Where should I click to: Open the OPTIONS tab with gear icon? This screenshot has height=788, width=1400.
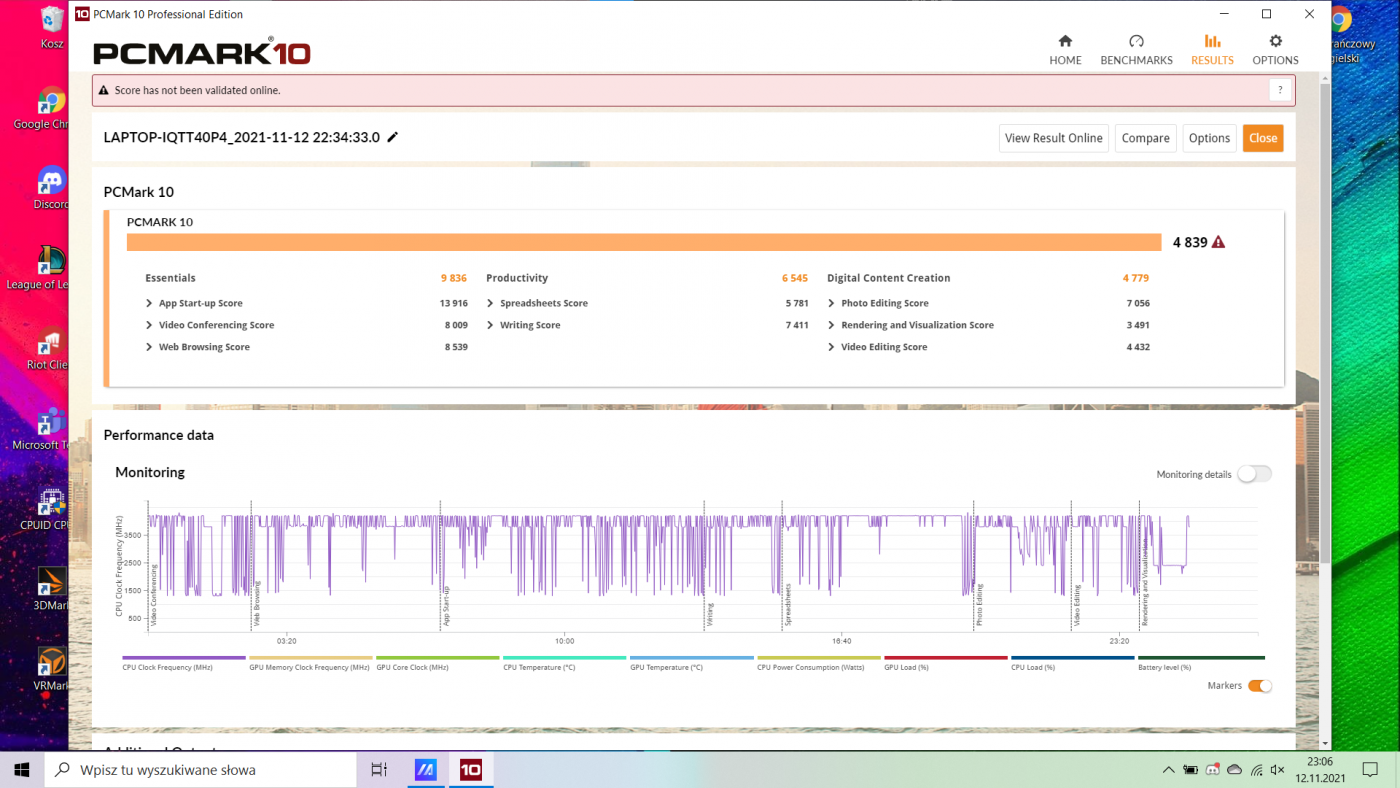(x=1275, y=49)
